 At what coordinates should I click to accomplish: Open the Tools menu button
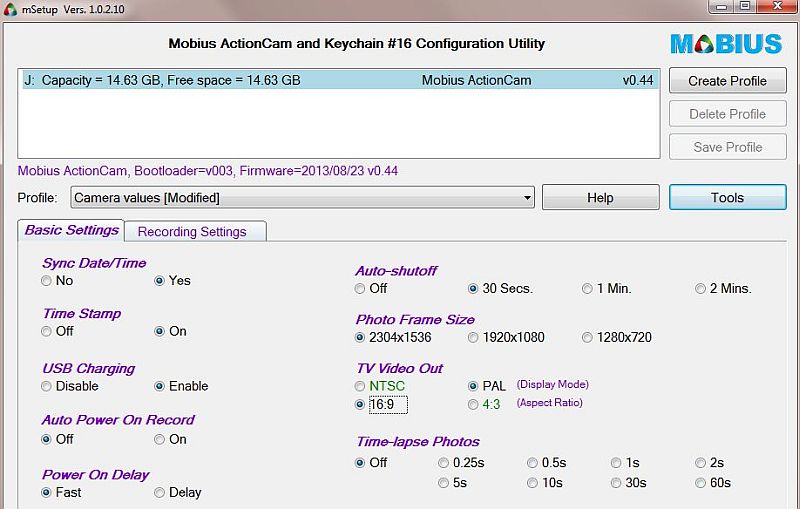728,197
